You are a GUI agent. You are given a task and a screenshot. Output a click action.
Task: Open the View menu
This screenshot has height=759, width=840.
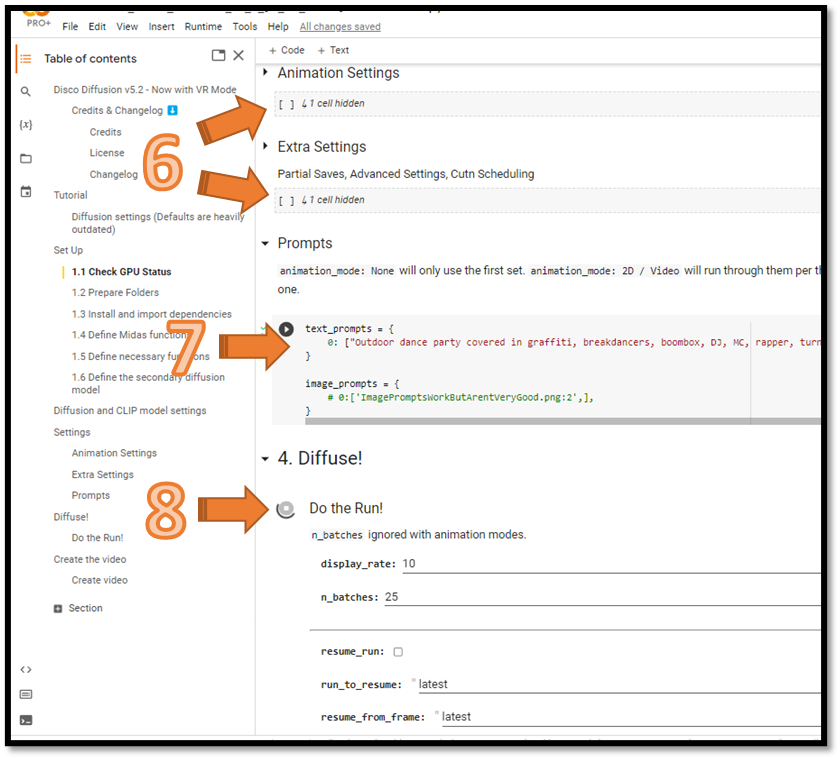click(x=127, y=27)
